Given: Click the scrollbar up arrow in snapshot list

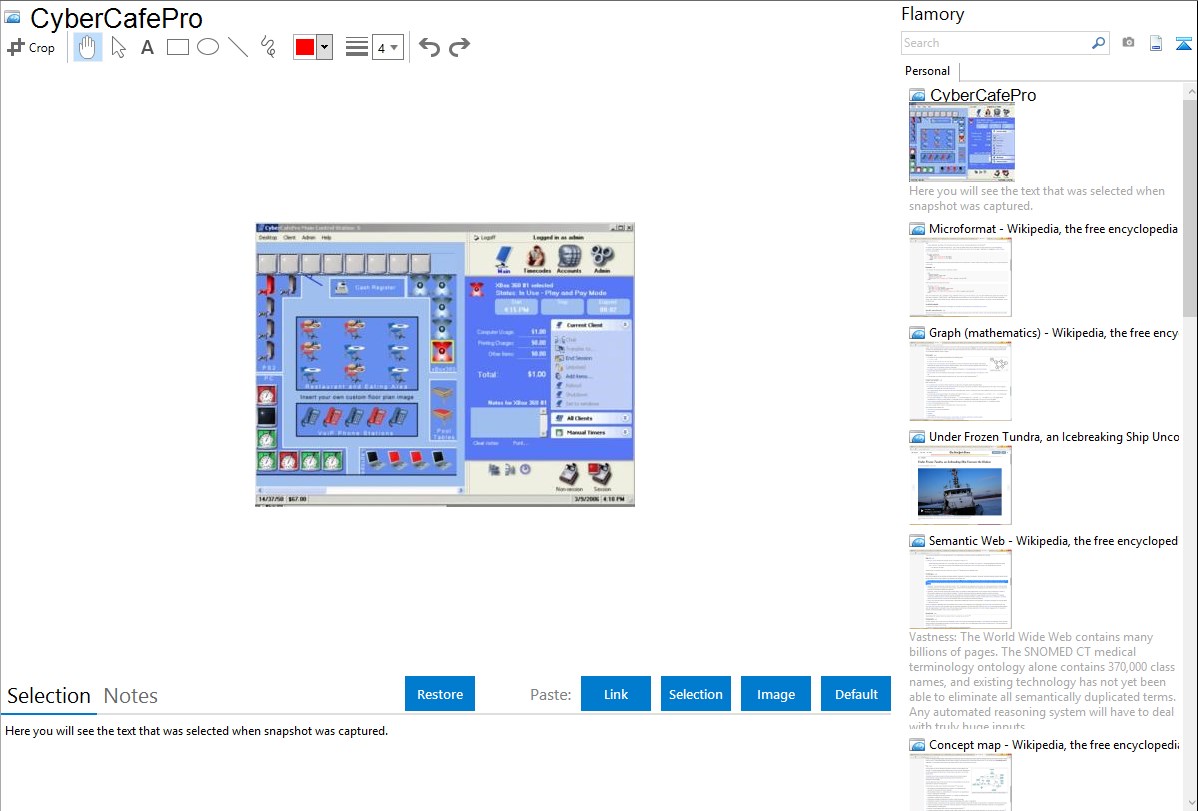Looking at the screenshot, I should (1190, 91).
